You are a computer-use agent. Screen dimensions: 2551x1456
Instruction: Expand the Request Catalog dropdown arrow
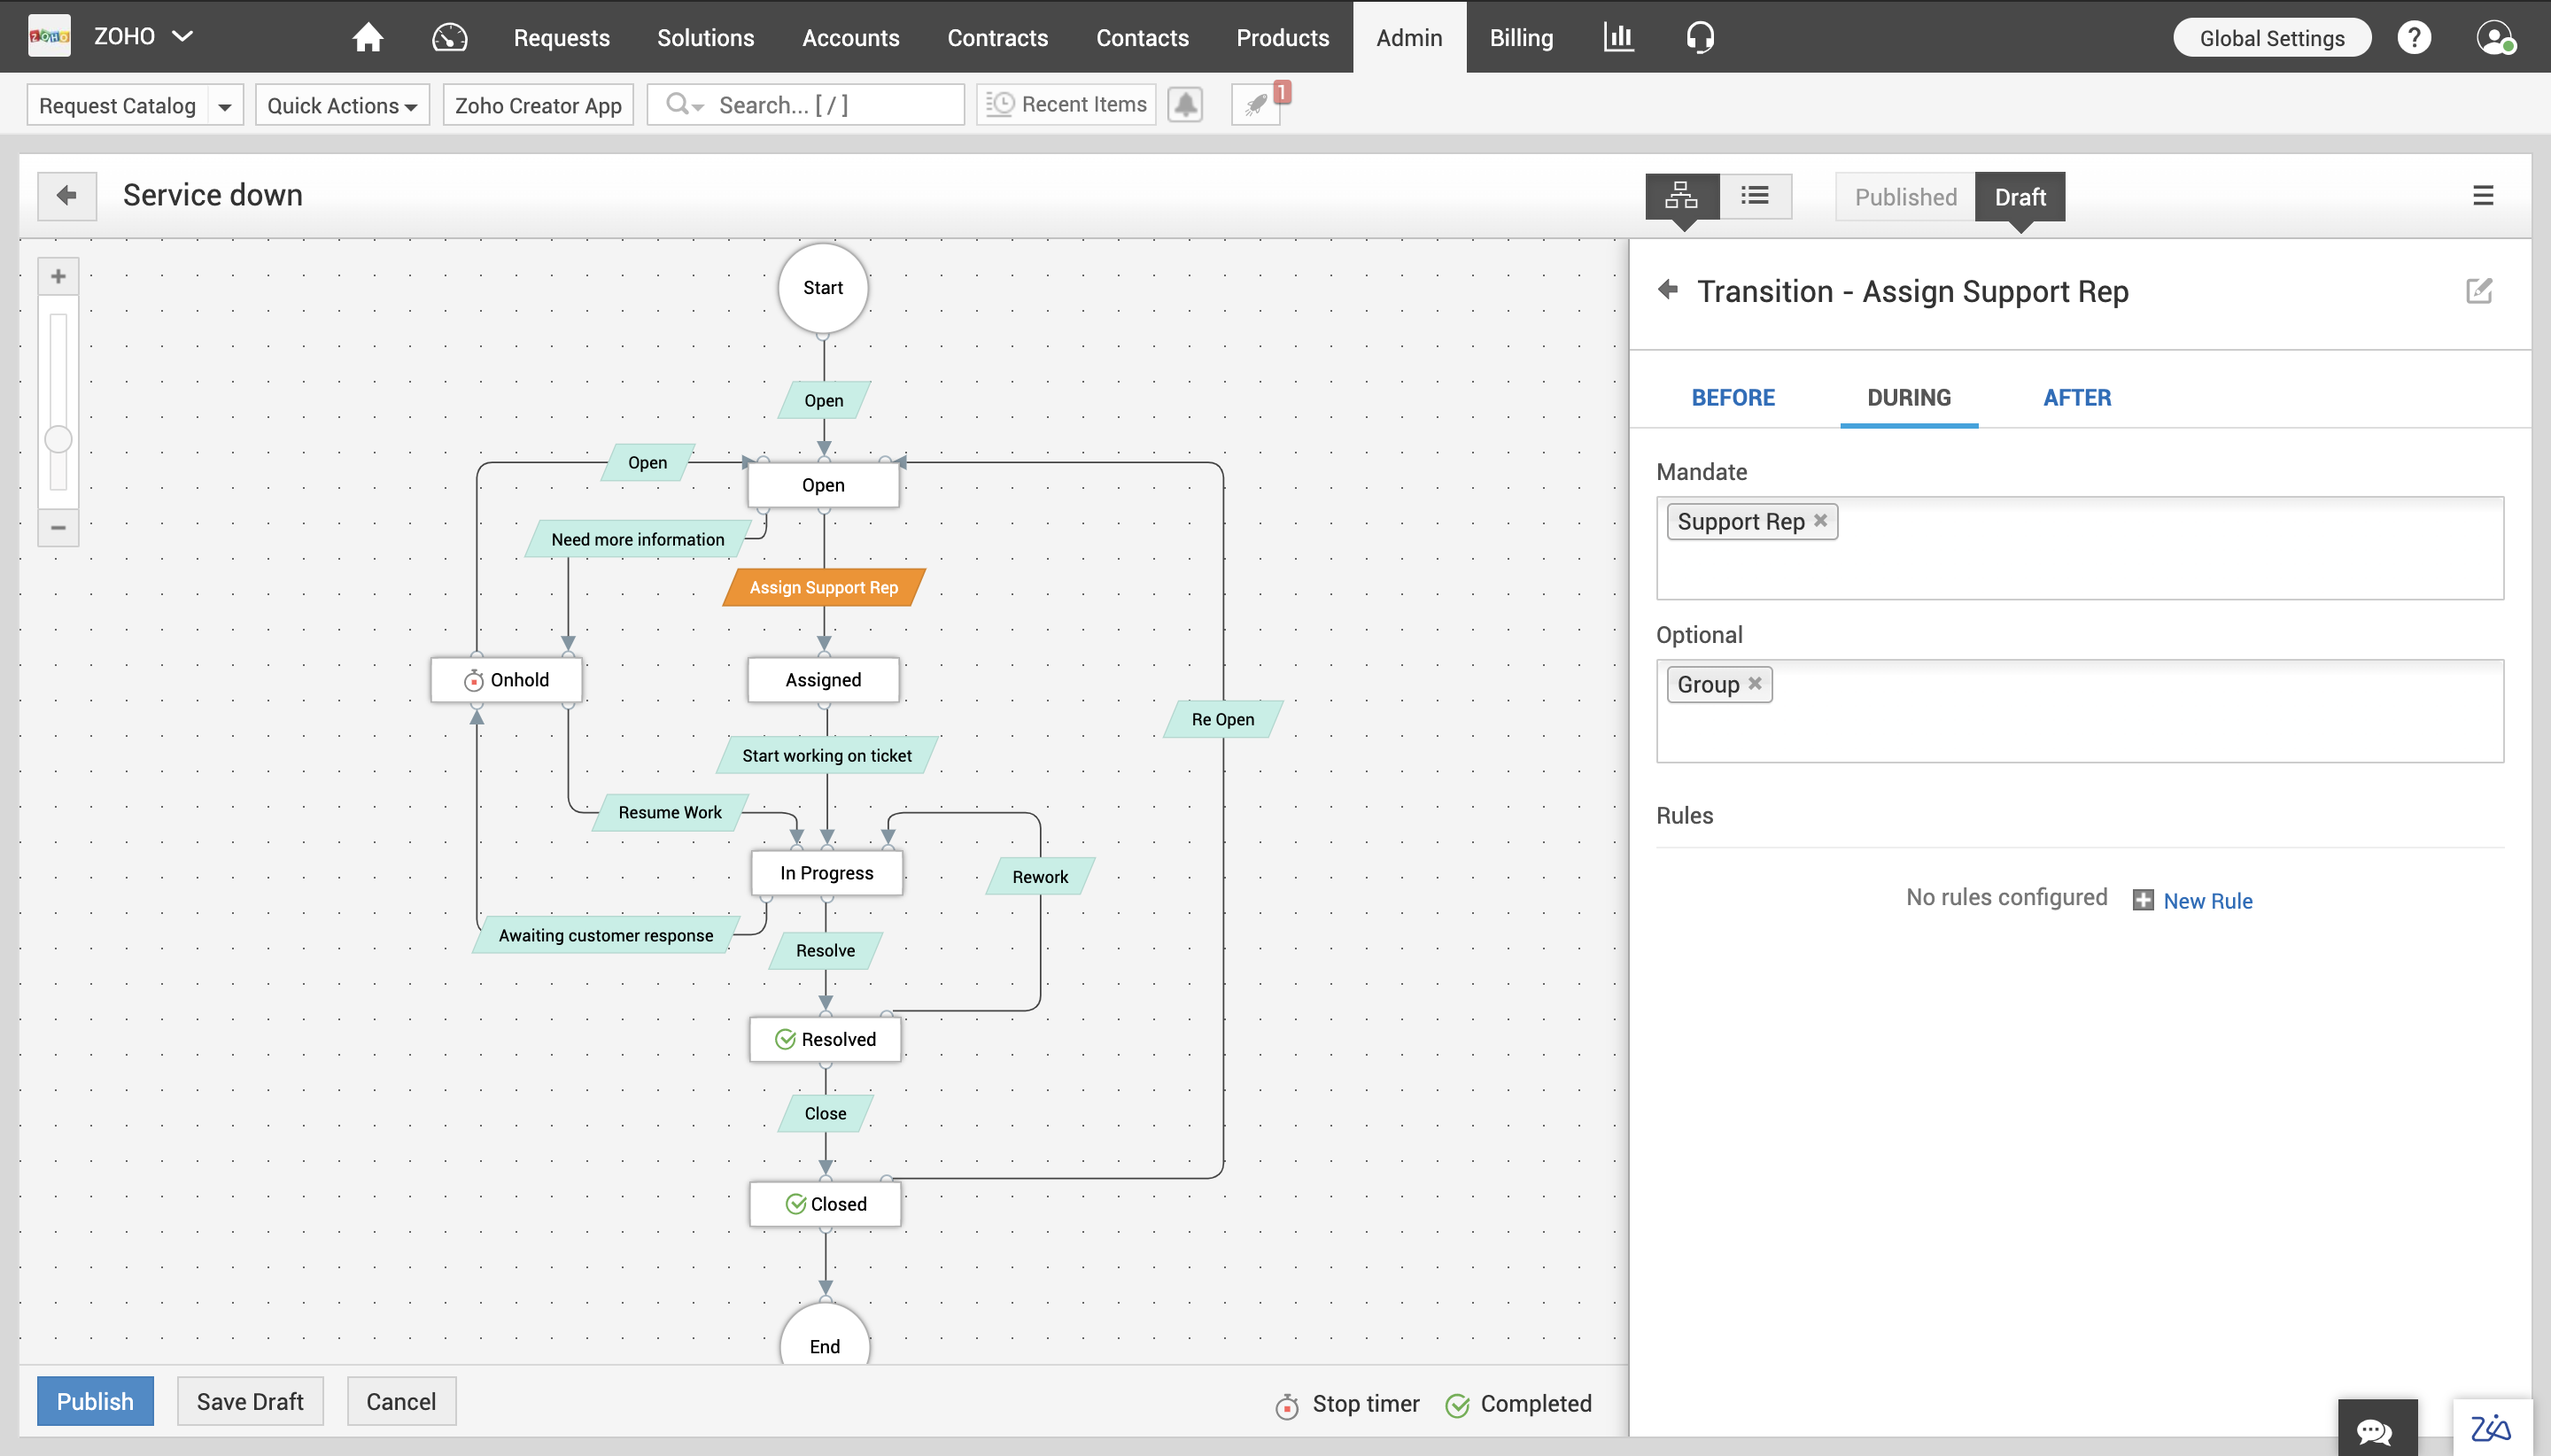225,106
